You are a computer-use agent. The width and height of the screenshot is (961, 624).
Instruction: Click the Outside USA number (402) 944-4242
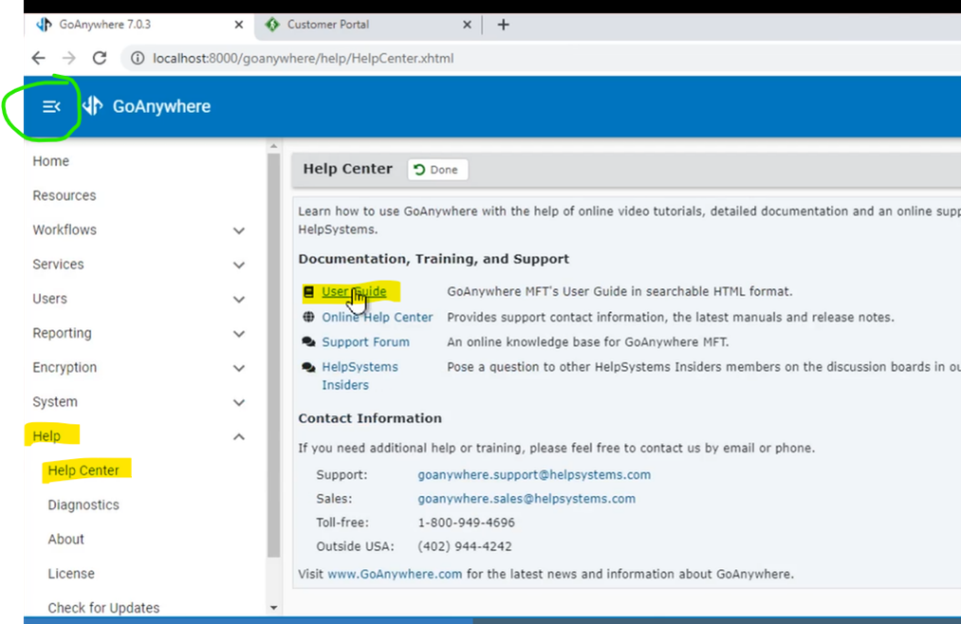click(465, 546)
